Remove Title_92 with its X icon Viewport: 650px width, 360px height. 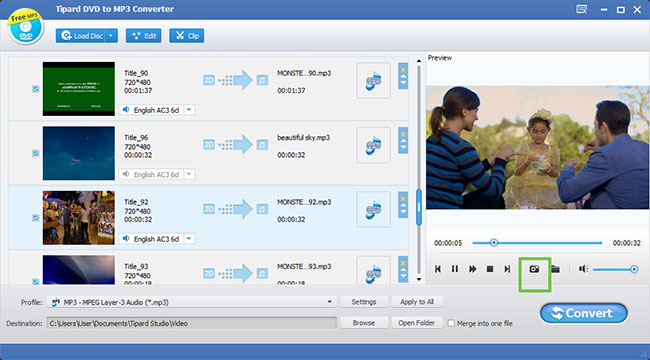(403, 199)
